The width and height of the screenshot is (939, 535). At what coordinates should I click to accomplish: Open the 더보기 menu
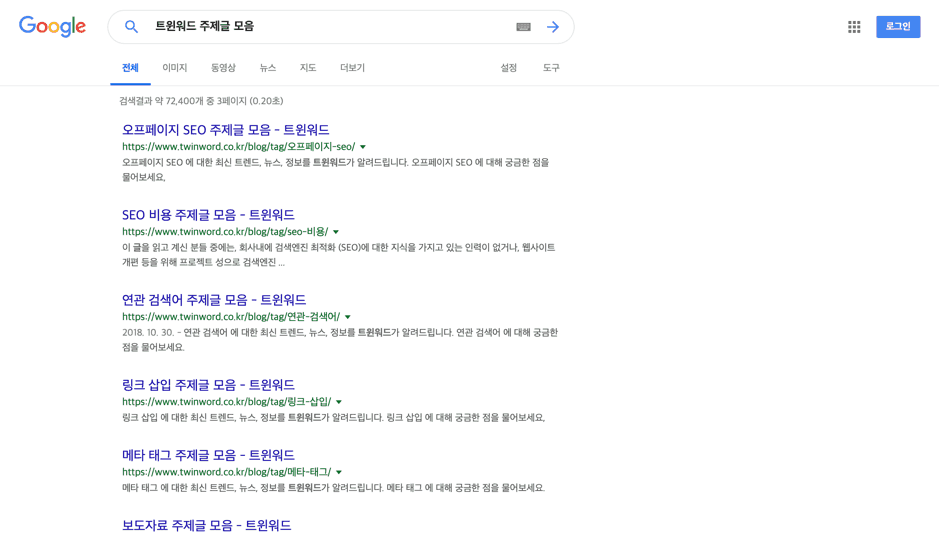point(352,68)
